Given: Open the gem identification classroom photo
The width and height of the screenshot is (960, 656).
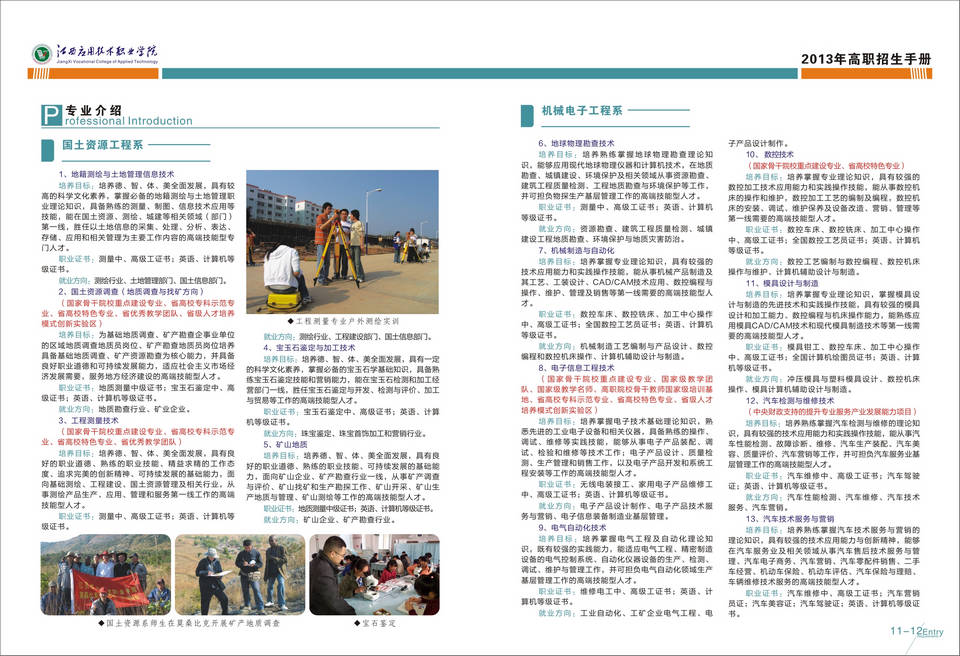Looking at the screenshot, I should (x=374, y=575).
